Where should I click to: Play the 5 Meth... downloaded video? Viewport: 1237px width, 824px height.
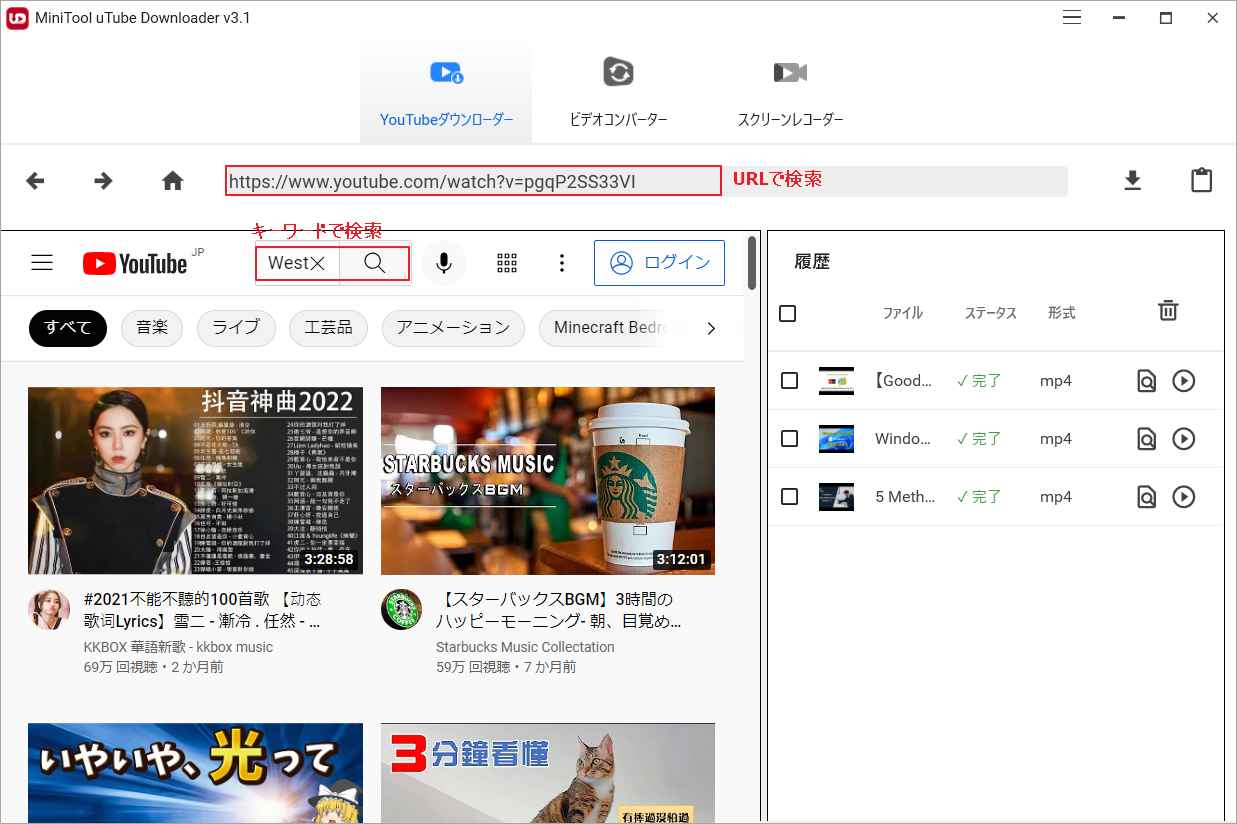click(1184, 497)
